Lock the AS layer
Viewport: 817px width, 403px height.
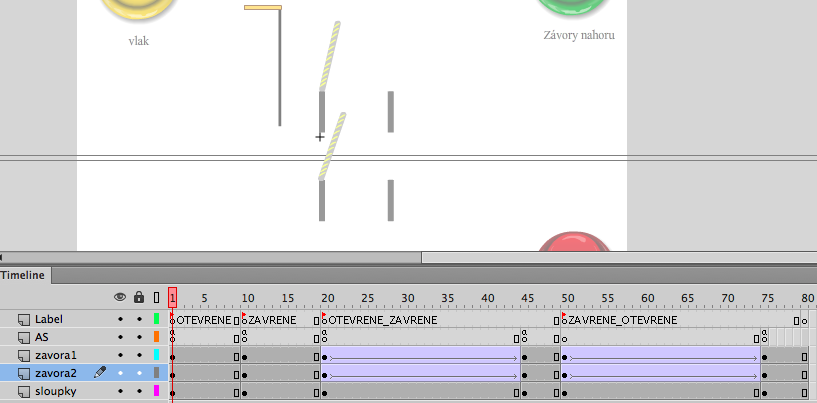(139, 337)
